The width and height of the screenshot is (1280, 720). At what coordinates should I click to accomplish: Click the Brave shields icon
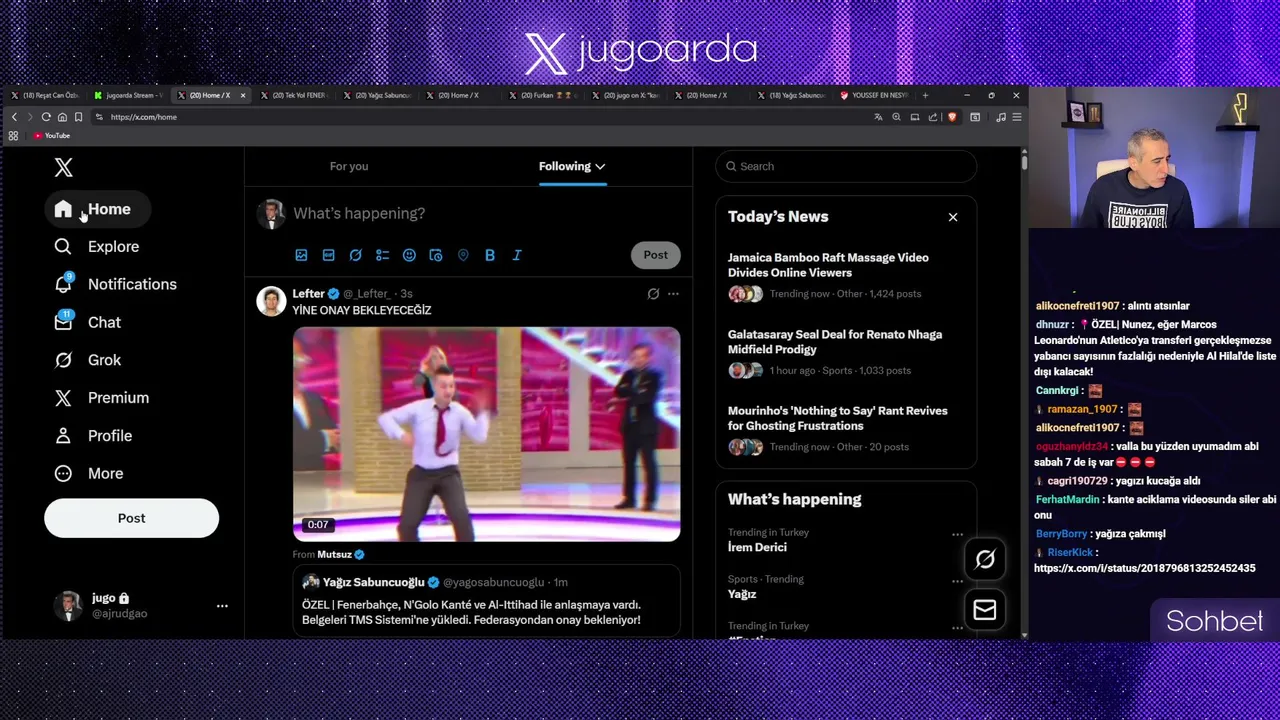951,117
